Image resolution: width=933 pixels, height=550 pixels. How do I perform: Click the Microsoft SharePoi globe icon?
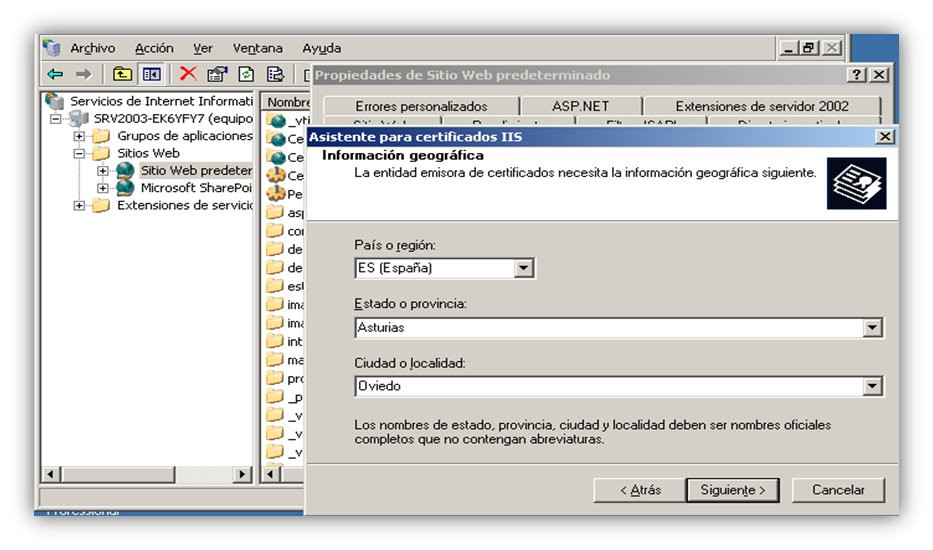point(125,188)
